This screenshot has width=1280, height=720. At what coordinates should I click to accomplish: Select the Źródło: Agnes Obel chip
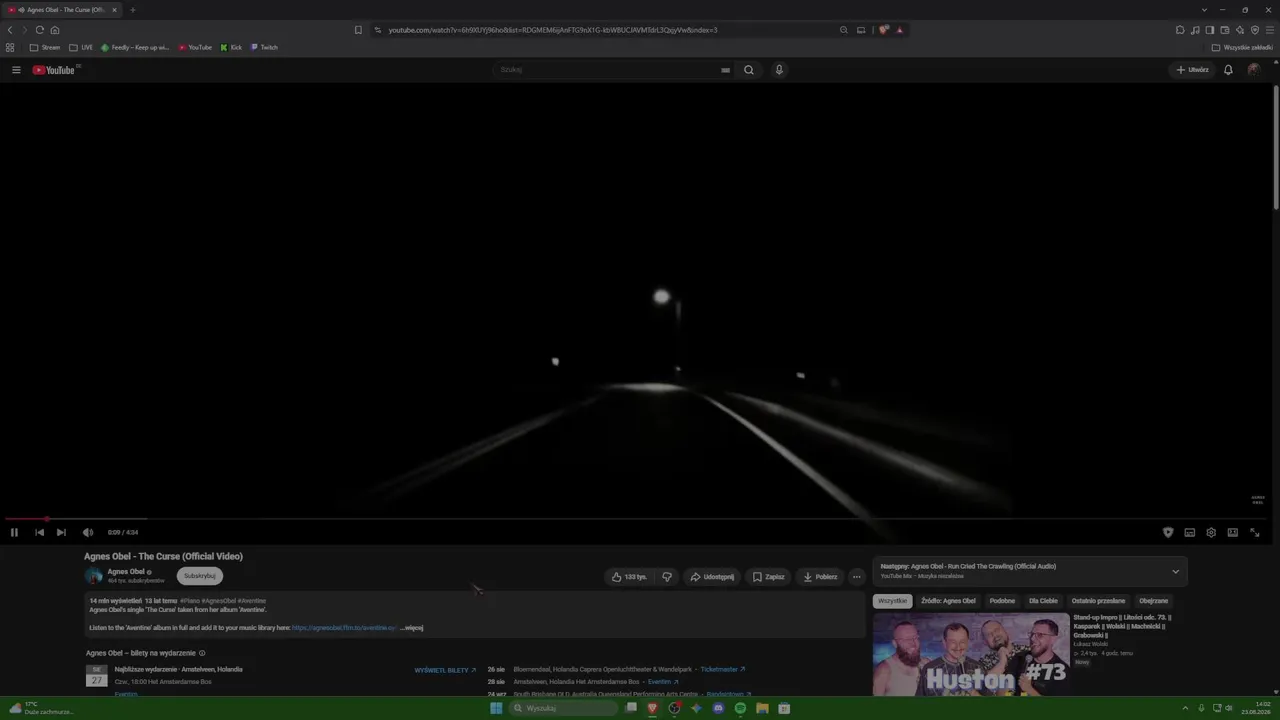pyautogui.click(x=948, y=601)
